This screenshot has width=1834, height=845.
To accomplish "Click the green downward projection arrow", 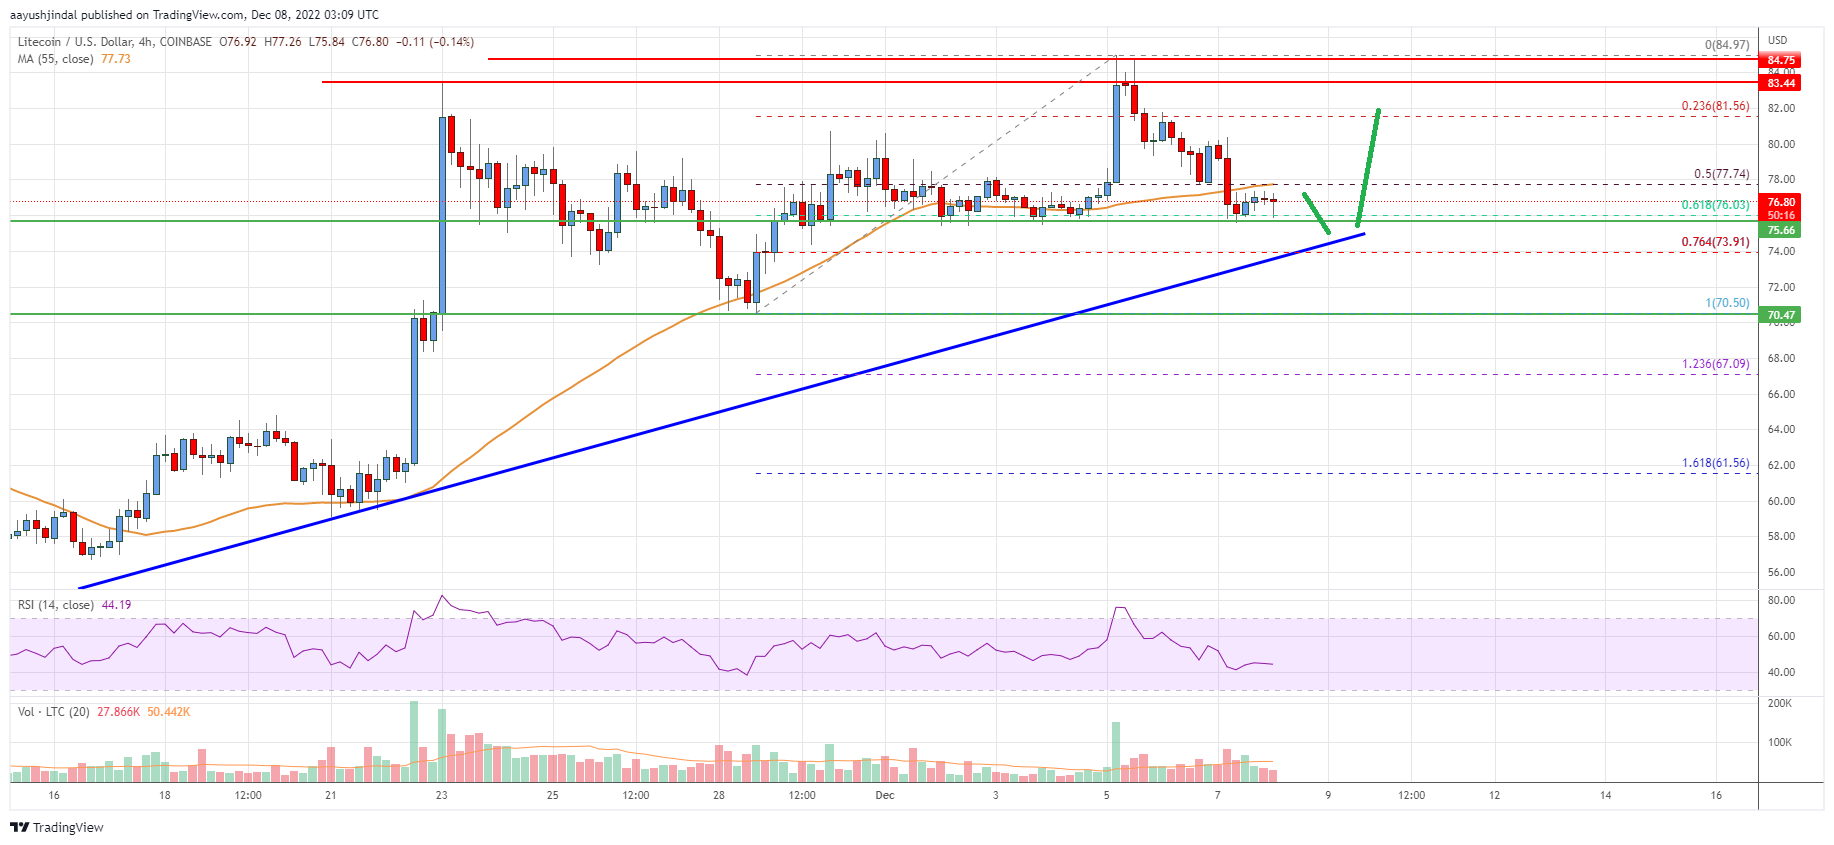I will (x=1316, y=213).
